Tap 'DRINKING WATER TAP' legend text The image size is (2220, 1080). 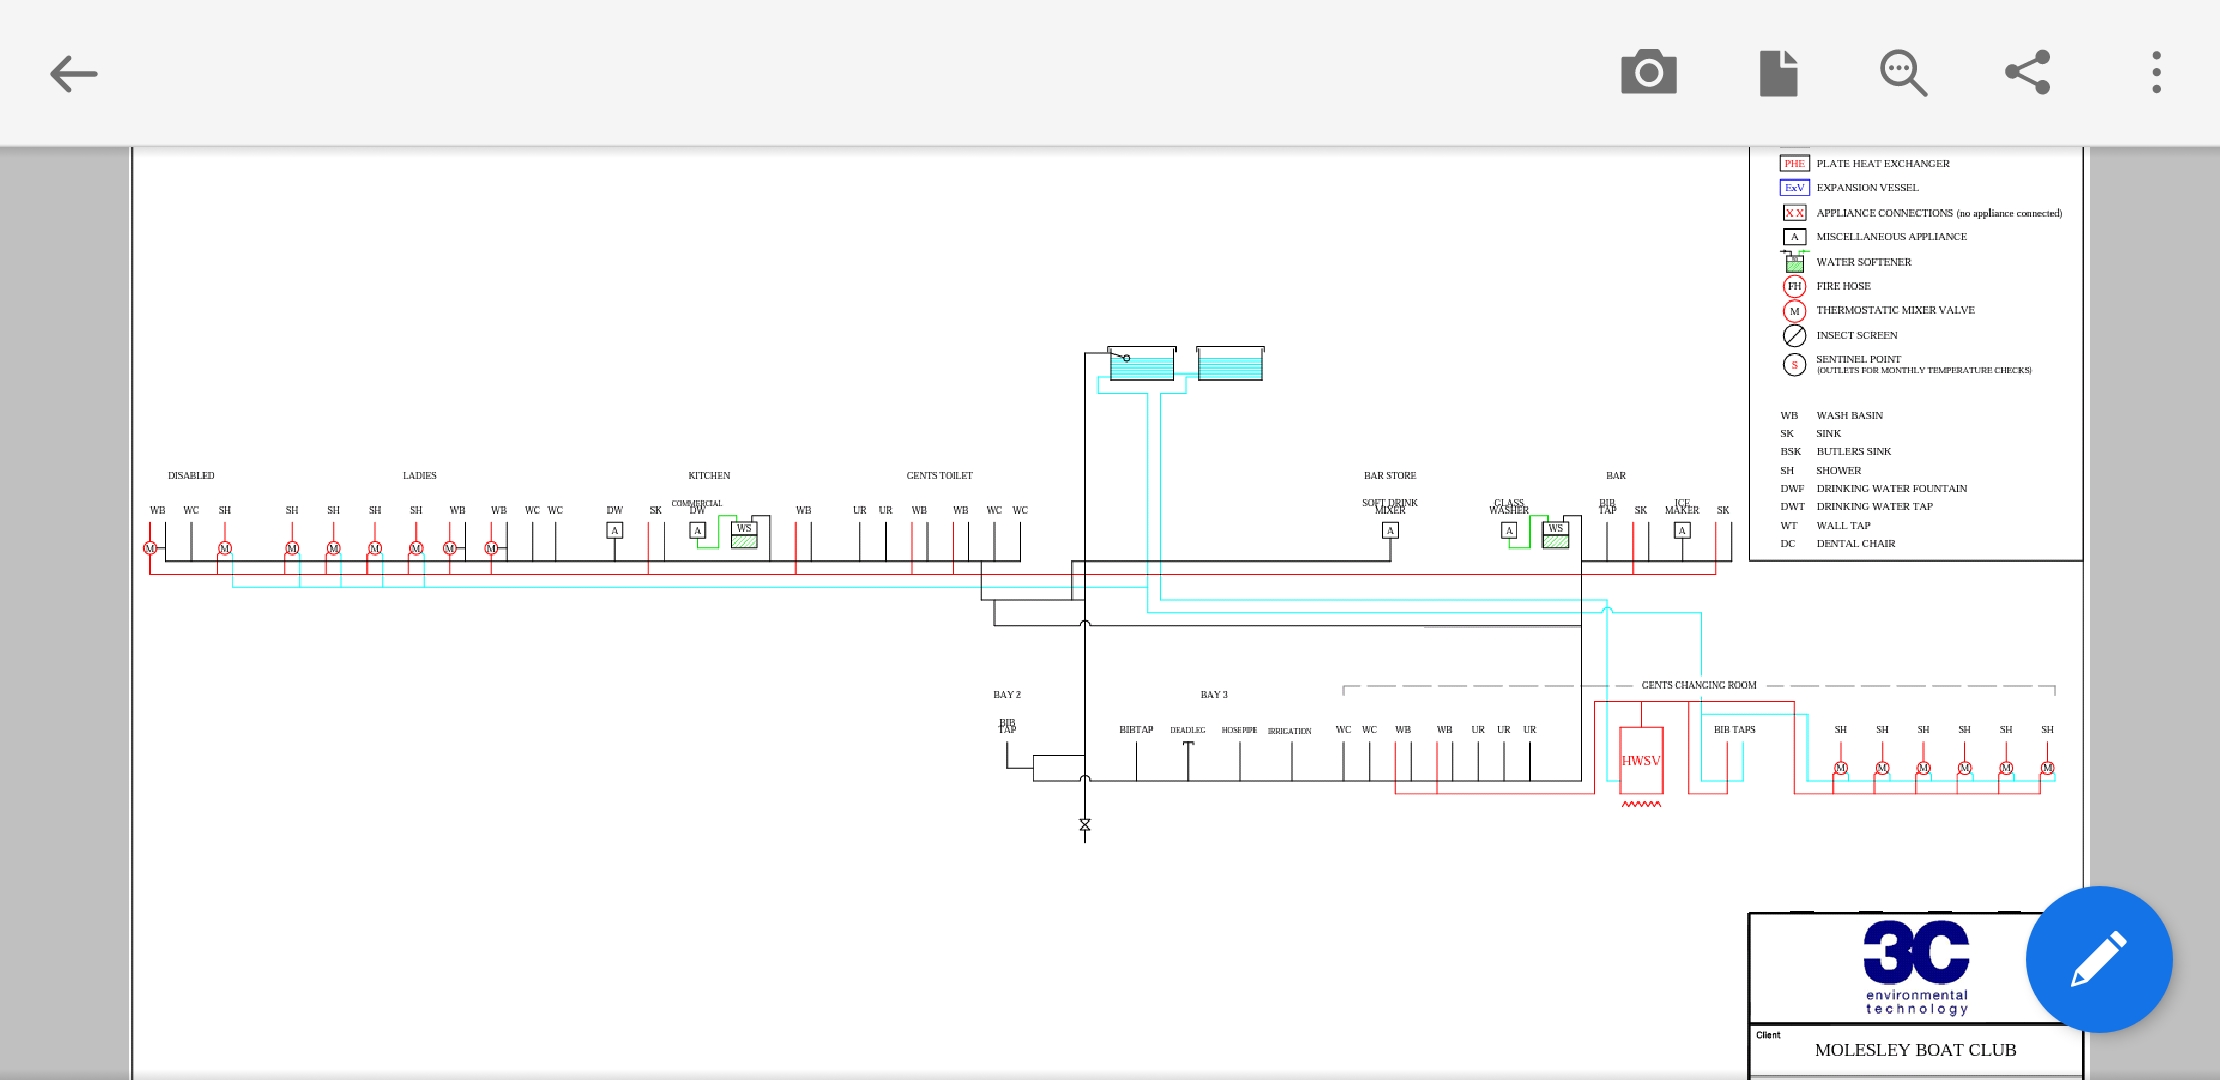tap(1875, 507)
